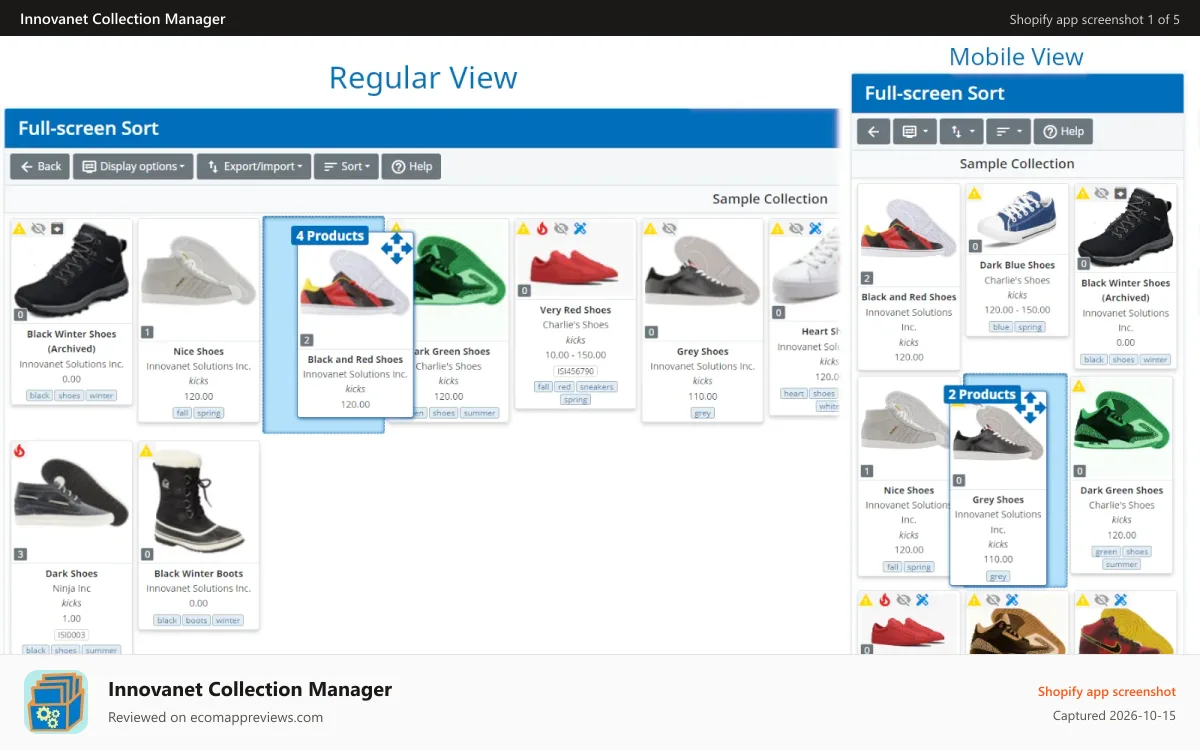Click the blue pin icon on Very Red Shoes card

pyautogui.click(x=580, y=229)
